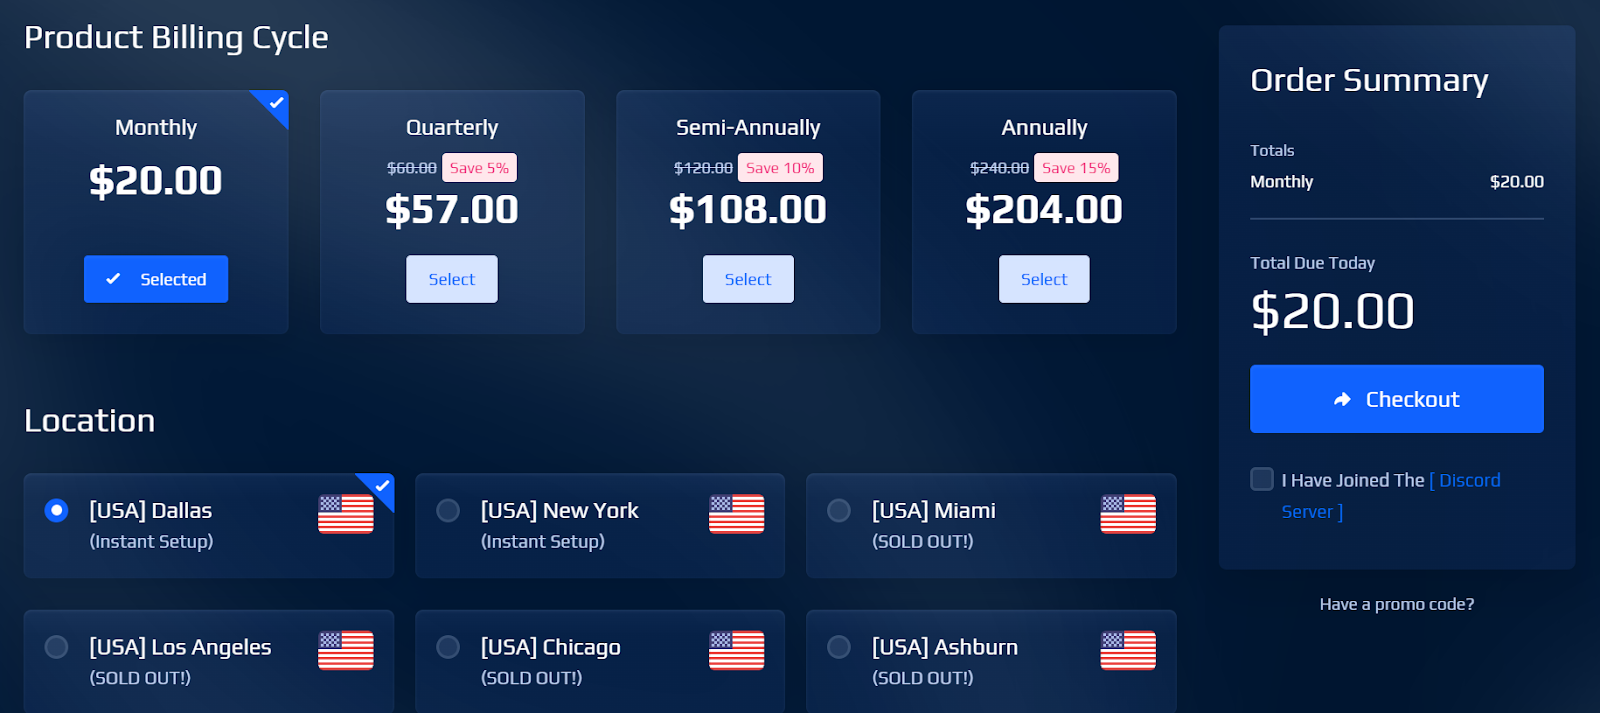
Task: Select the [USA] Dallas radio button
Action: 57,510
